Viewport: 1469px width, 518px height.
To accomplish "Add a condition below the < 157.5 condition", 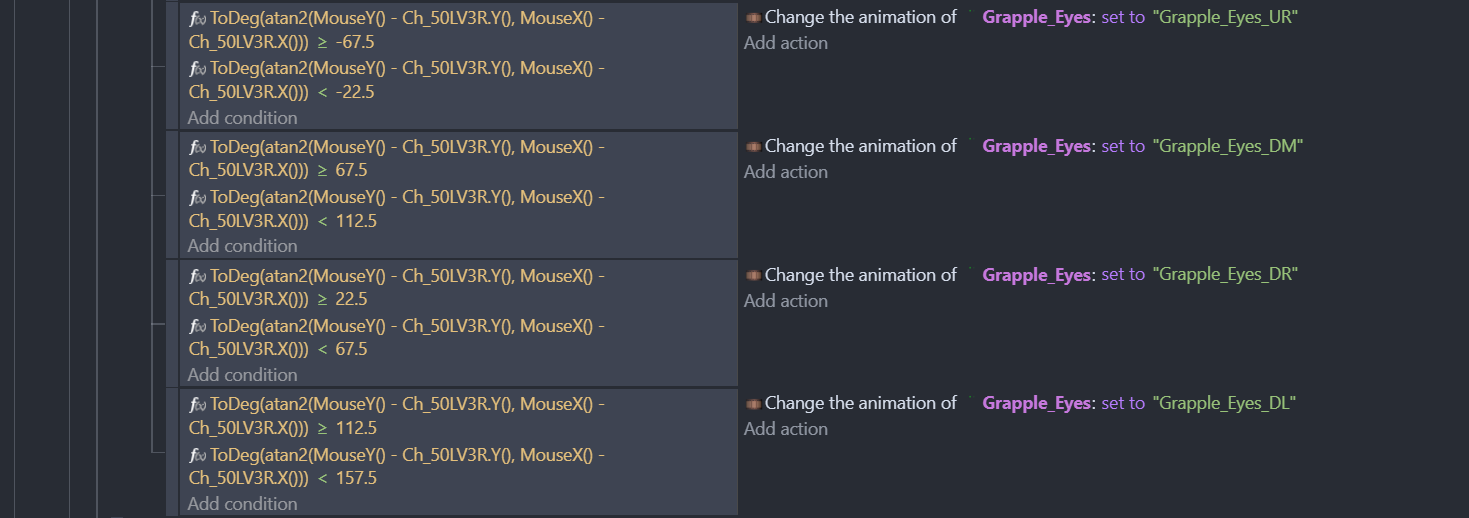I will tap(242, 504).
